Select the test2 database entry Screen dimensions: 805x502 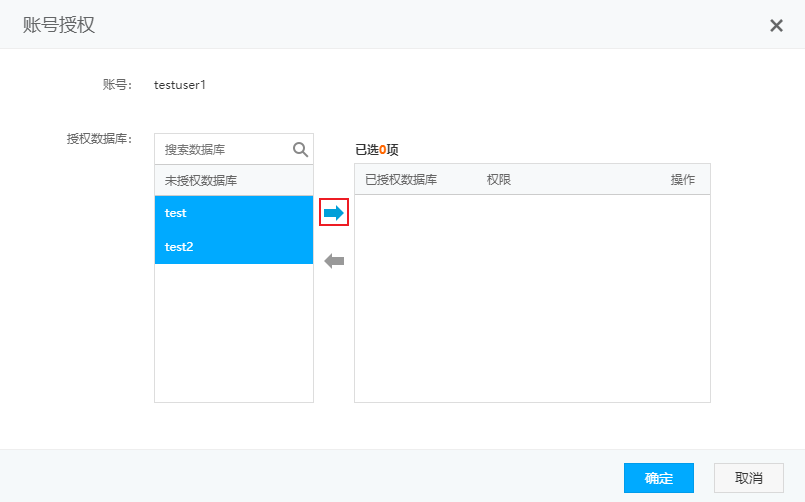click(x=233, y=247)
